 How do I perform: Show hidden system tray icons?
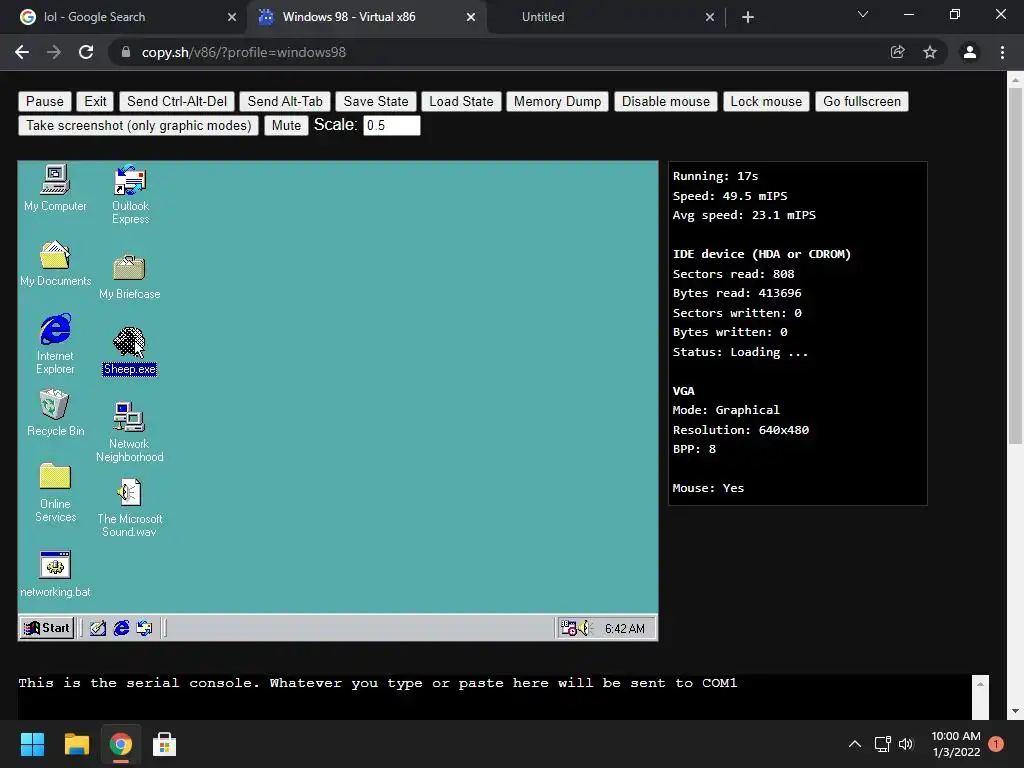tap(854, 744)
